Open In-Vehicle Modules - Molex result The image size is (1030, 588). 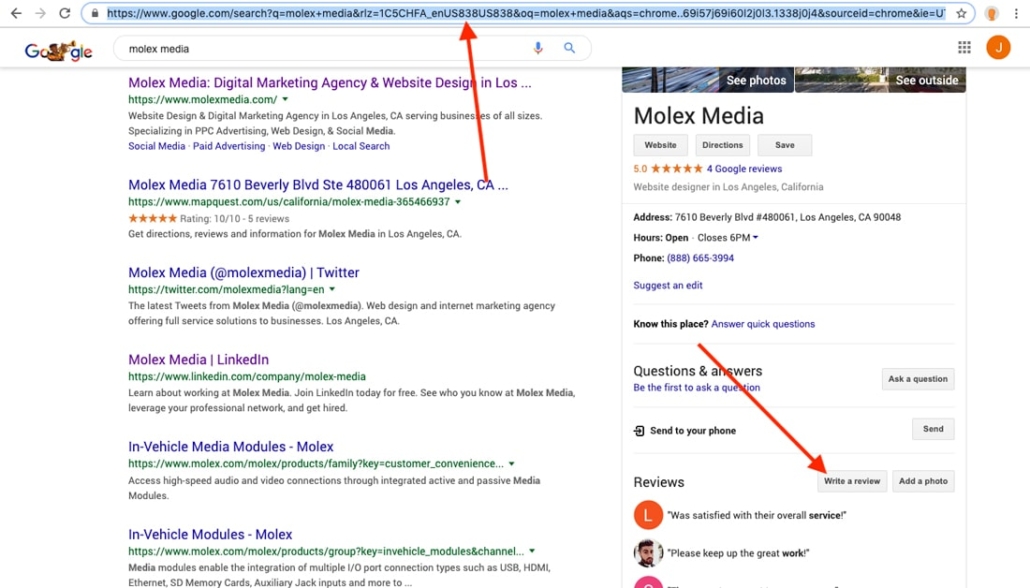tap(210, 534)
